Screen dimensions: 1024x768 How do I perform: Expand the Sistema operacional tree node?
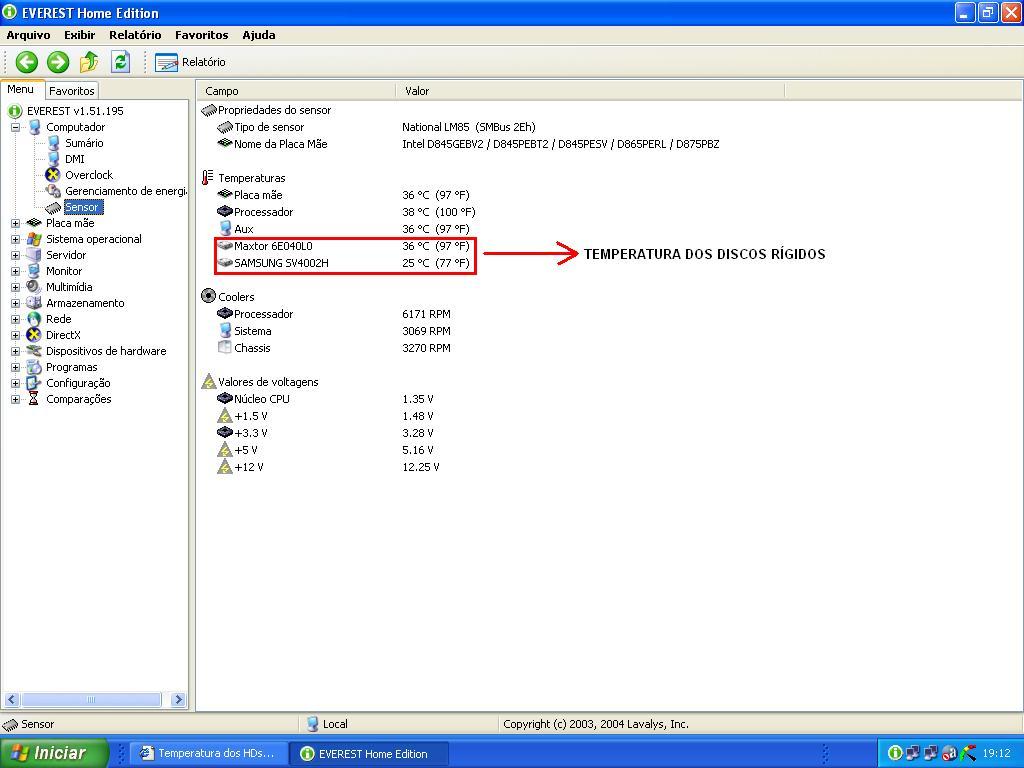tap(16, 240)
